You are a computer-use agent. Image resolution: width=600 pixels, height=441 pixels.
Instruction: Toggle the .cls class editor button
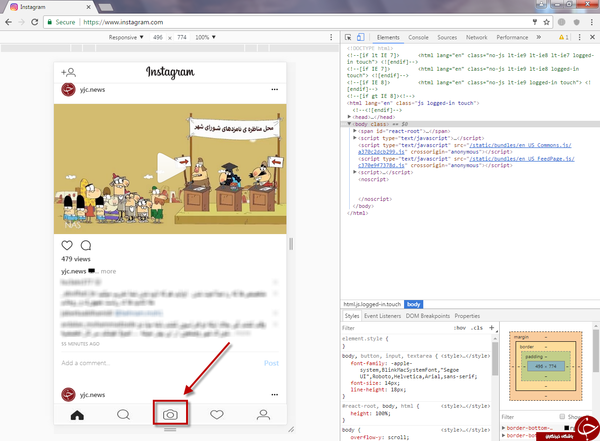[x=477, y=328]
